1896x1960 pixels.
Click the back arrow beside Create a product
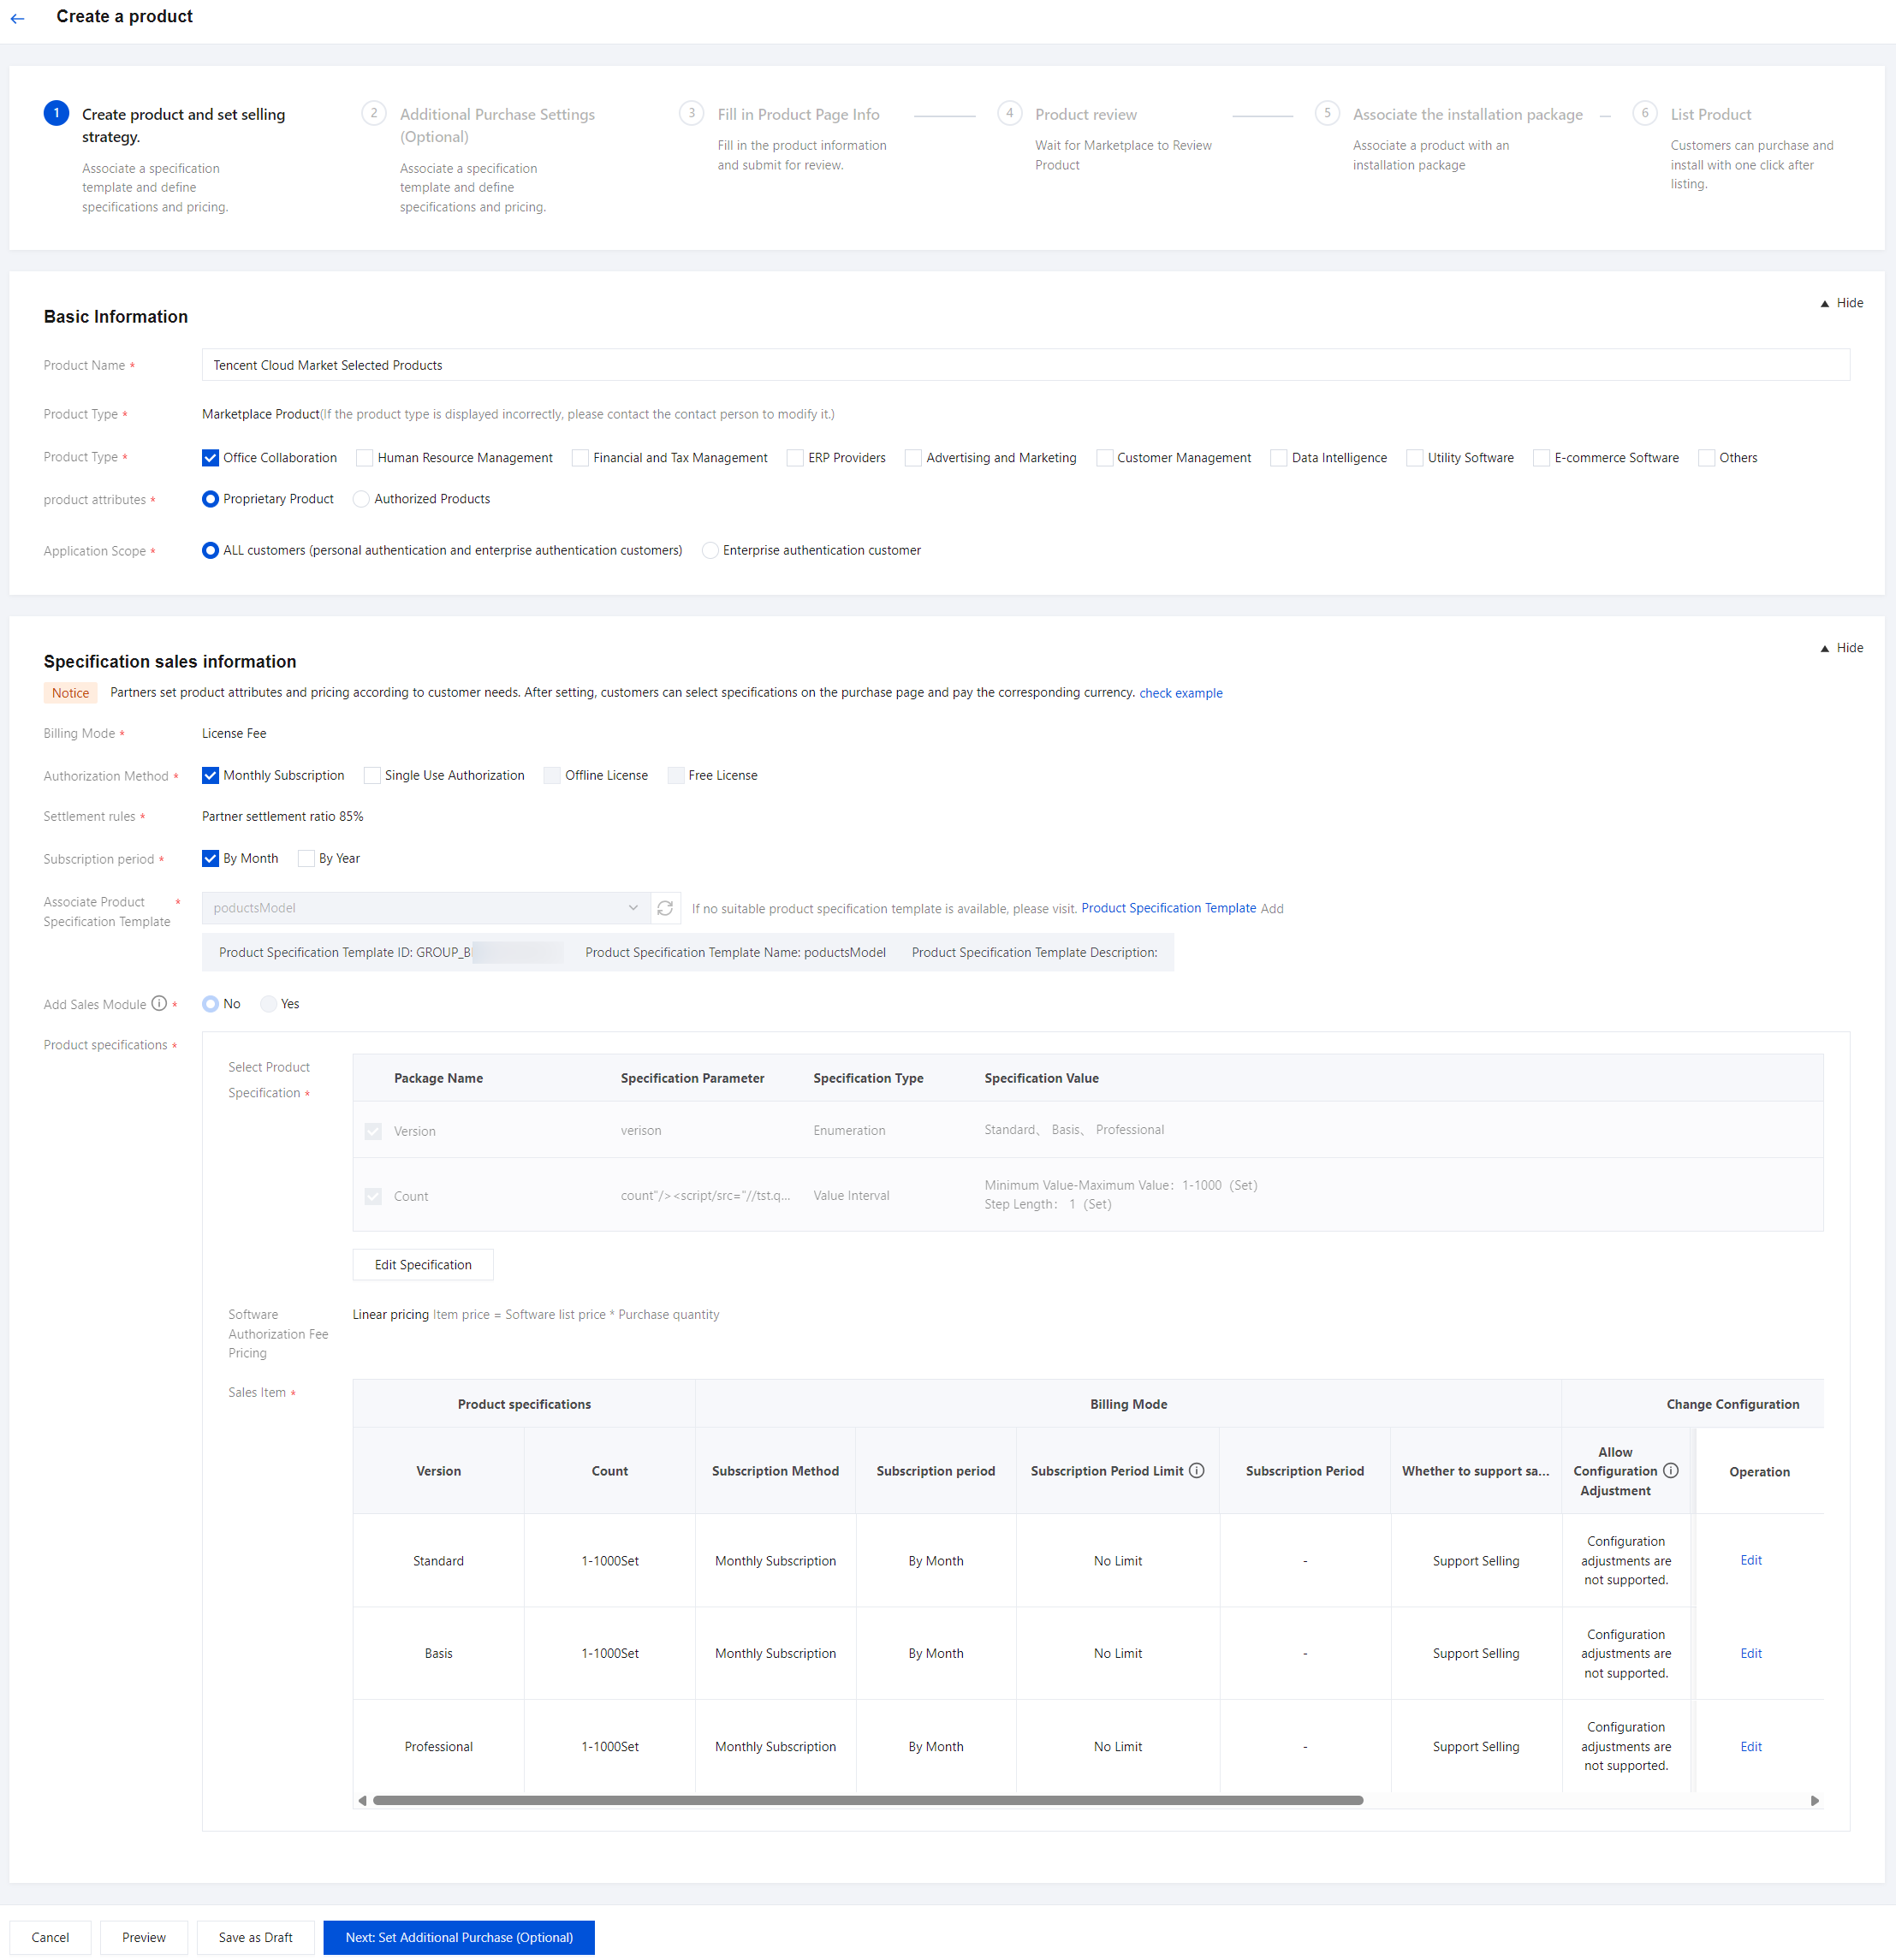coord(17,18)
